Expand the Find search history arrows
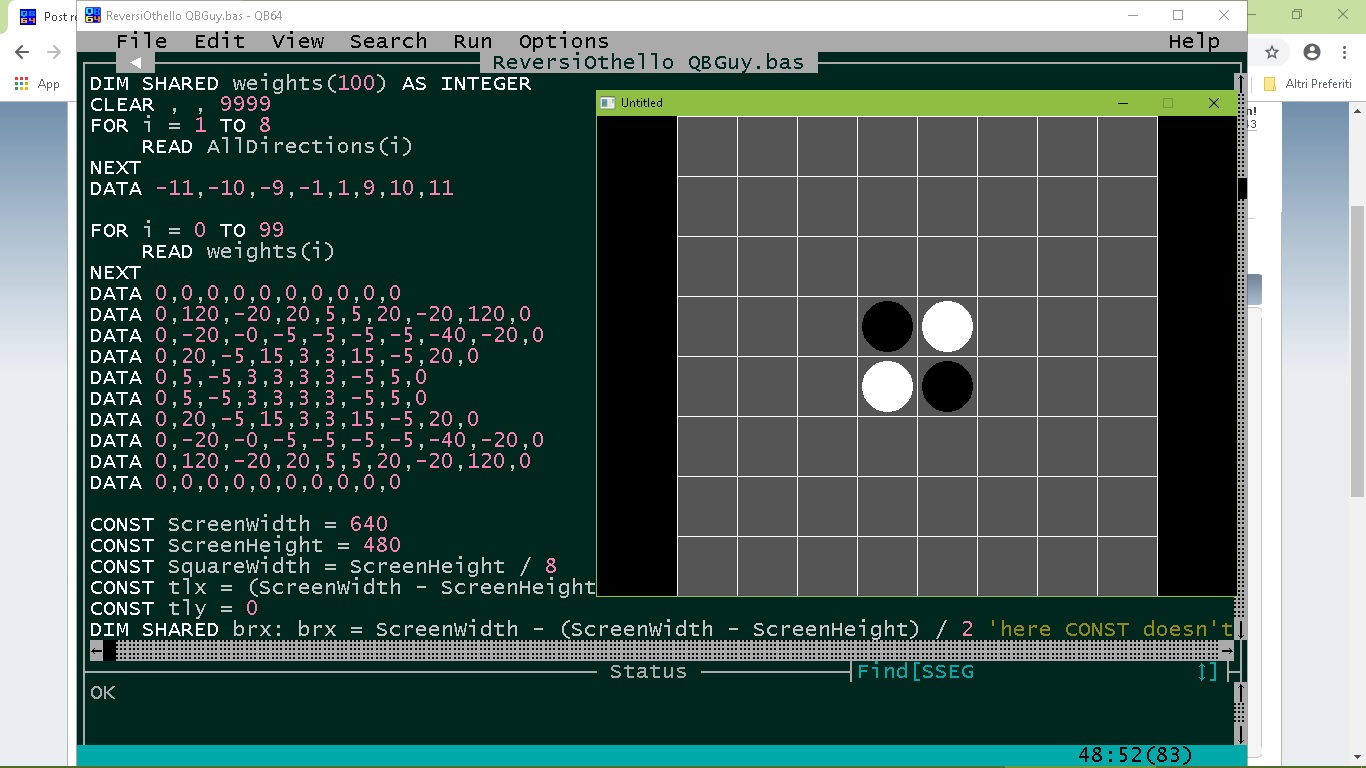1366x768 pixels. pyautogui.click(x=1208, y=672)
